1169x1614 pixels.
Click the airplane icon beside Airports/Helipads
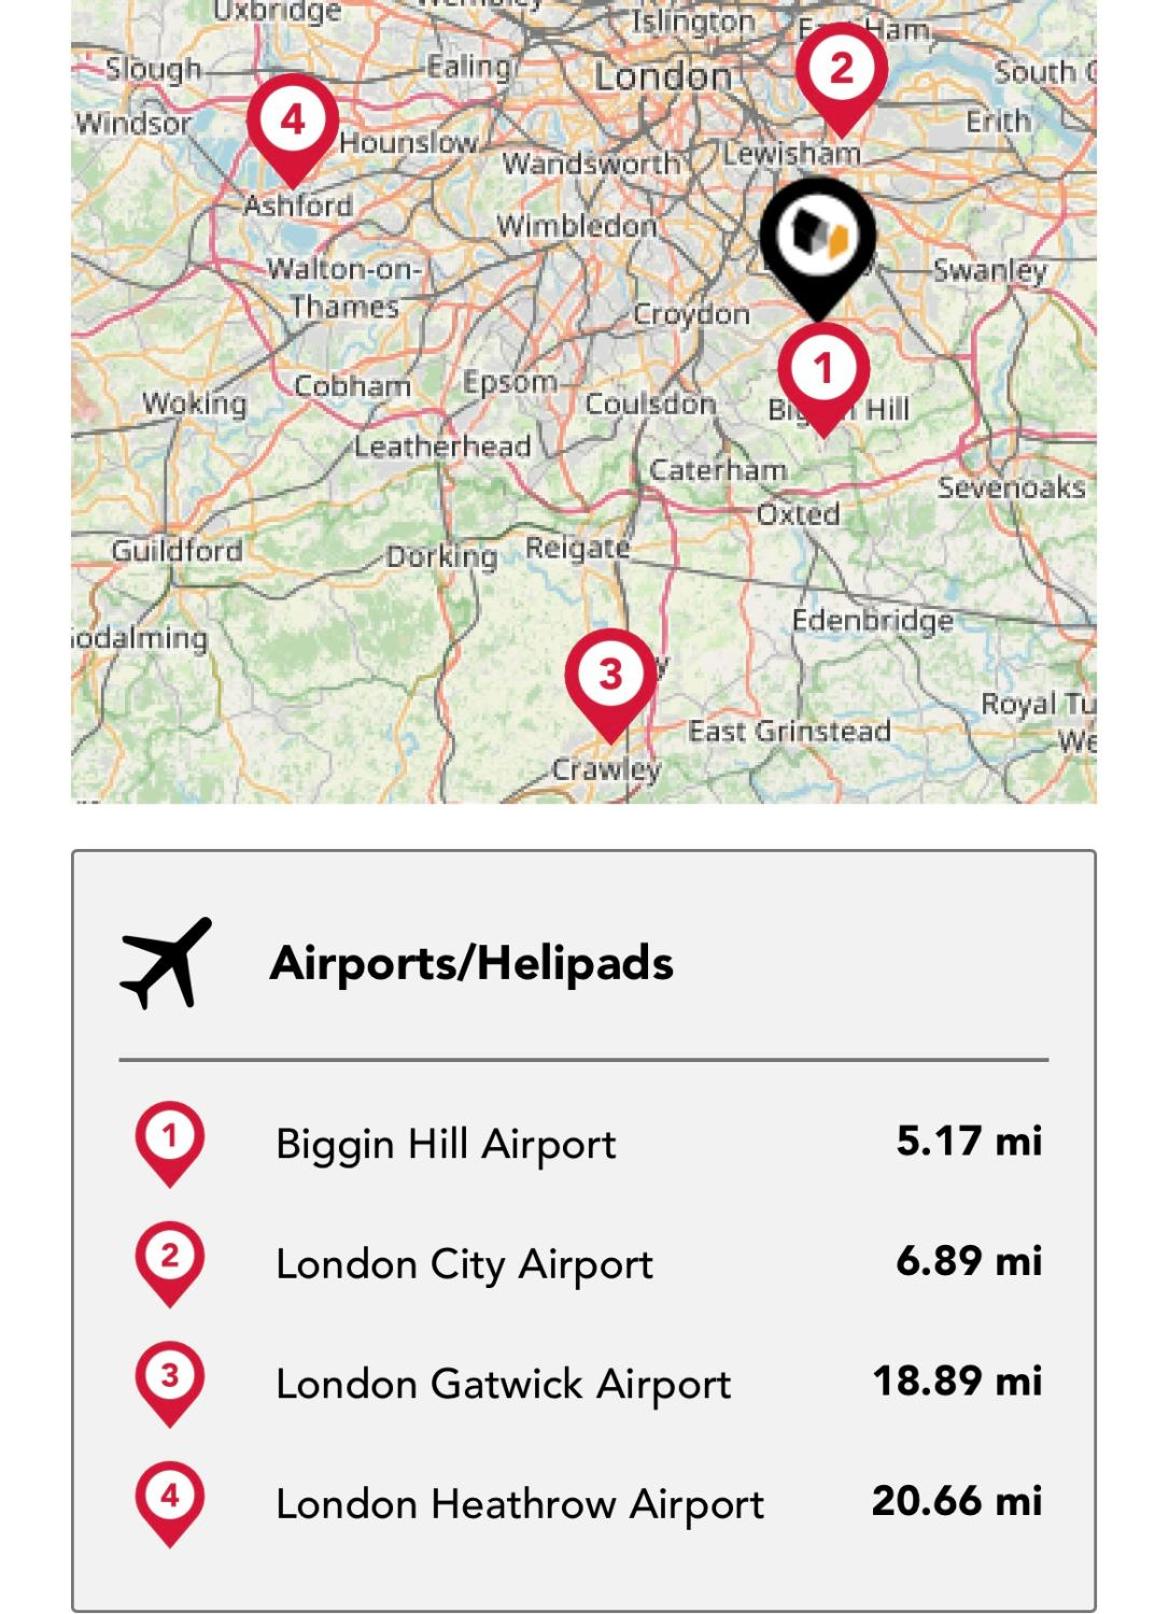pos(166,963)
